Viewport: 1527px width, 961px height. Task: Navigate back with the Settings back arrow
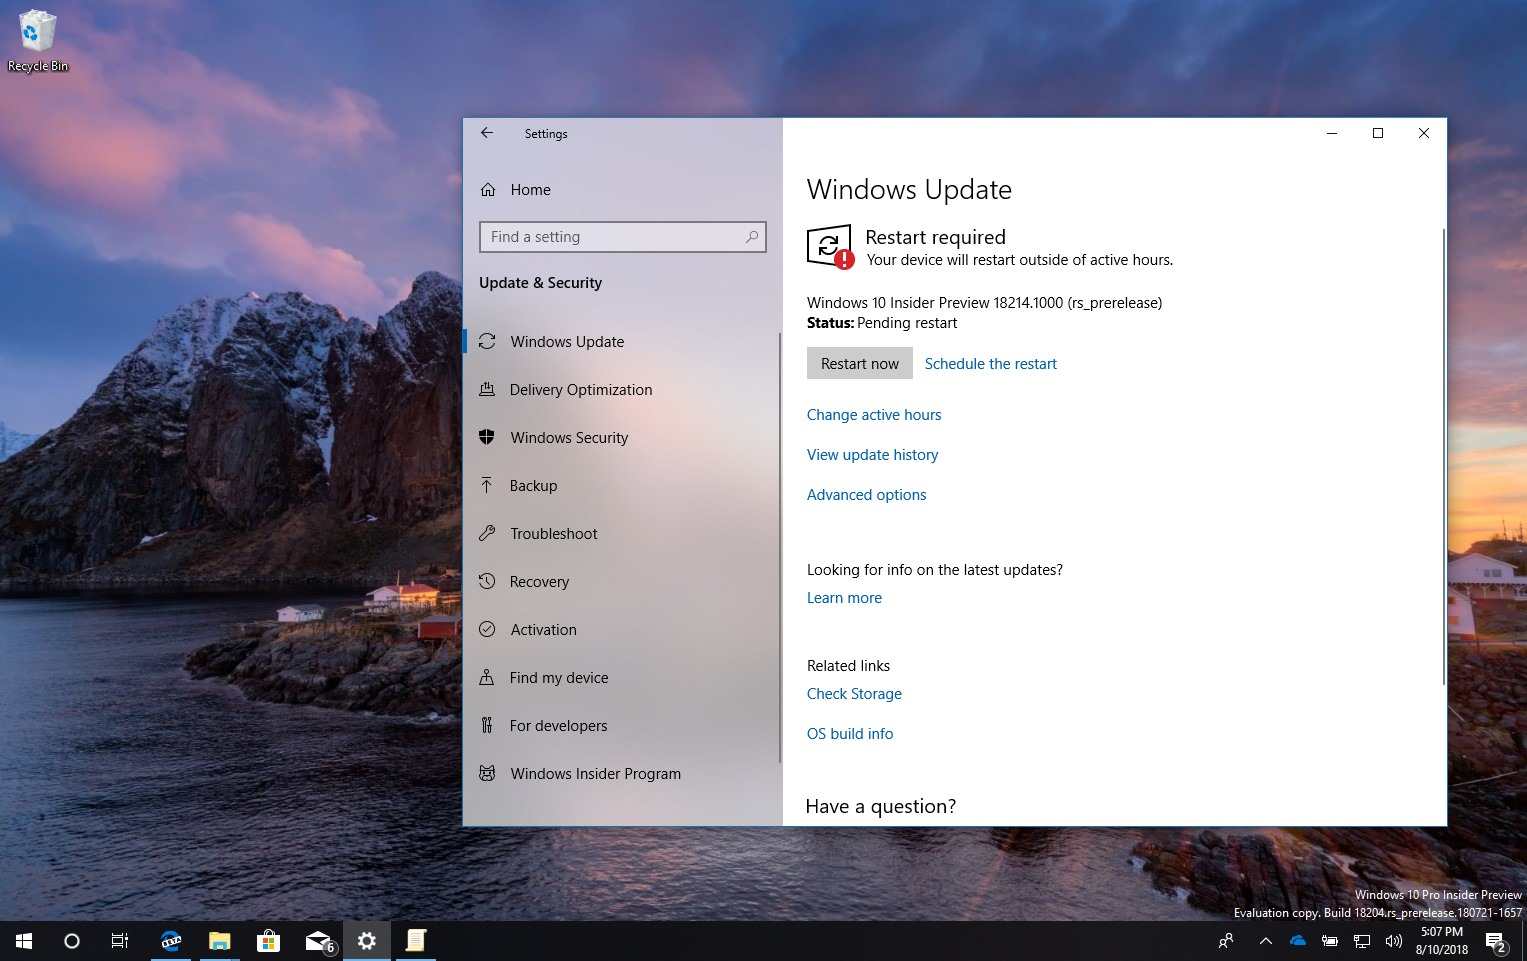tap(487, 132)
